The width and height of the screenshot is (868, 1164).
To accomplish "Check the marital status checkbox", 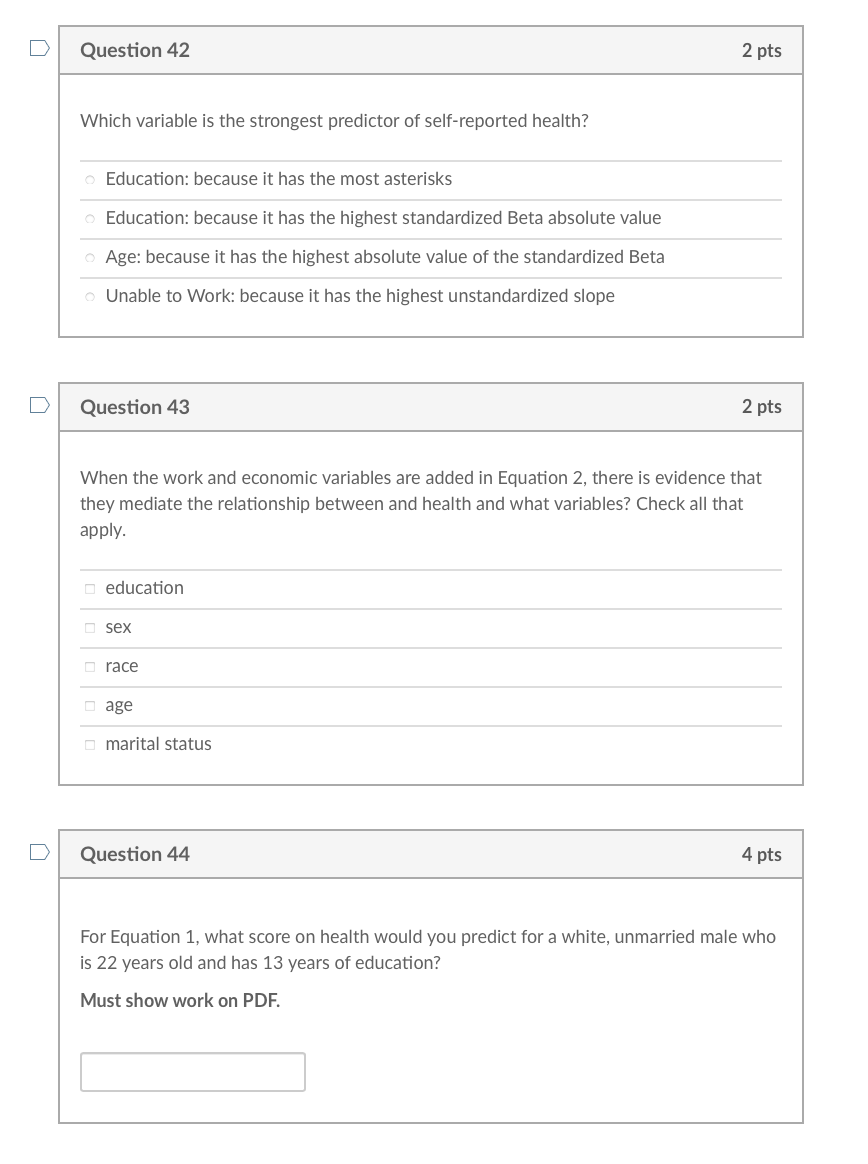I will coord(90,745).
